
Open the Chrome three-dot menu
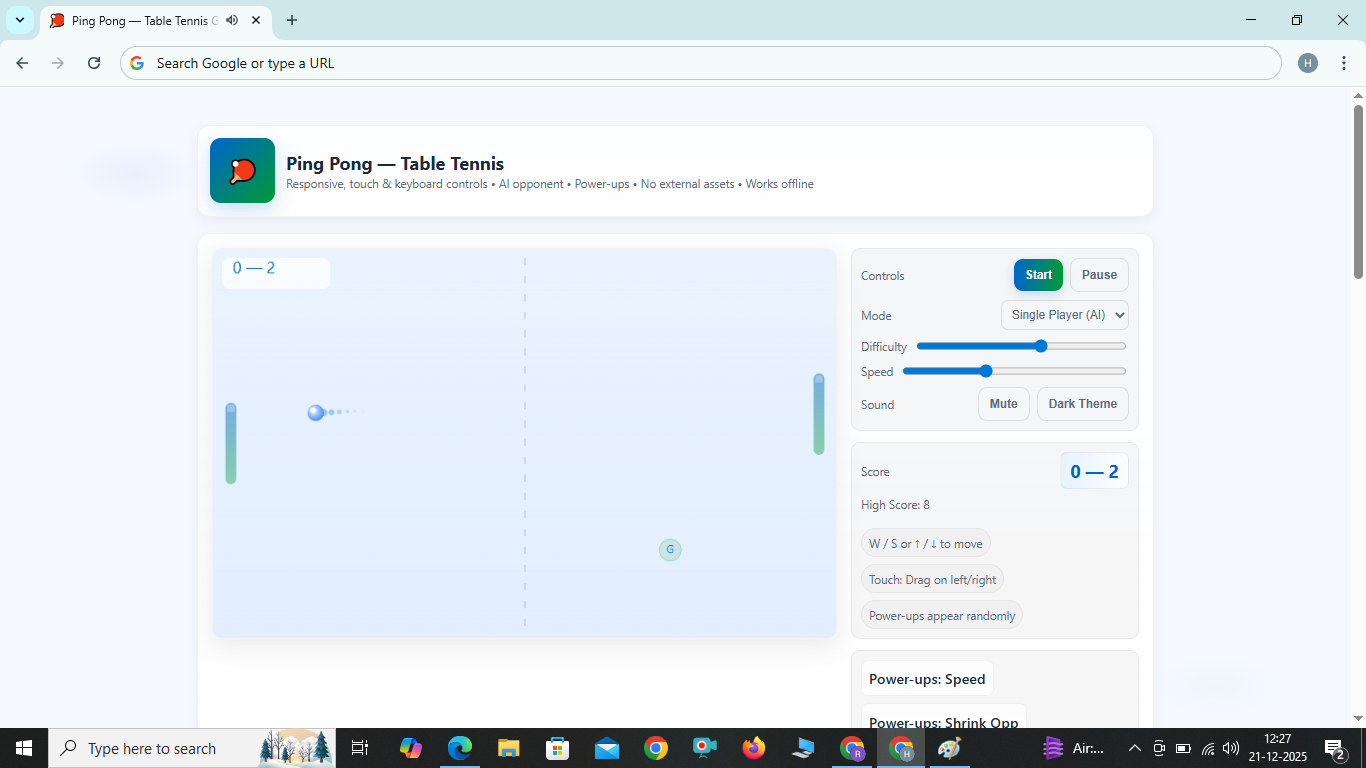click(x=1342, y=63)
